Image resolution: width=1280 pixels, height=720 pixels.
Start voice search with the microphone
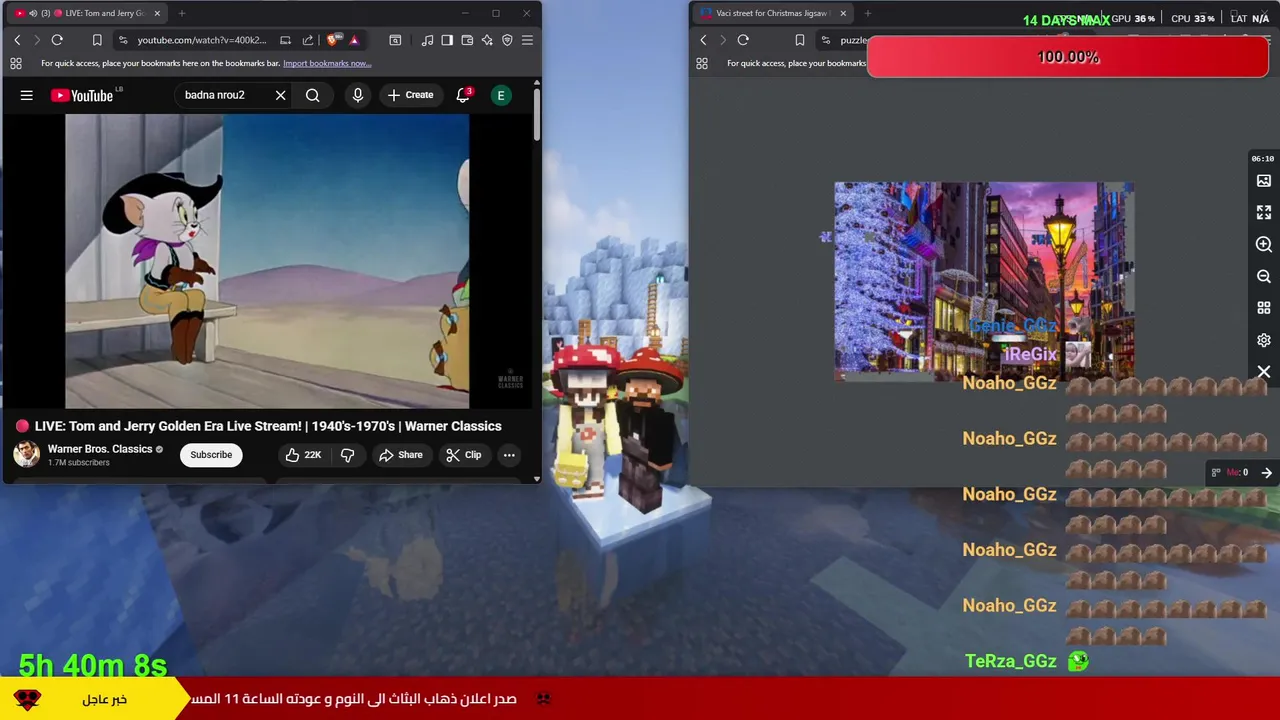click(357, 95)
